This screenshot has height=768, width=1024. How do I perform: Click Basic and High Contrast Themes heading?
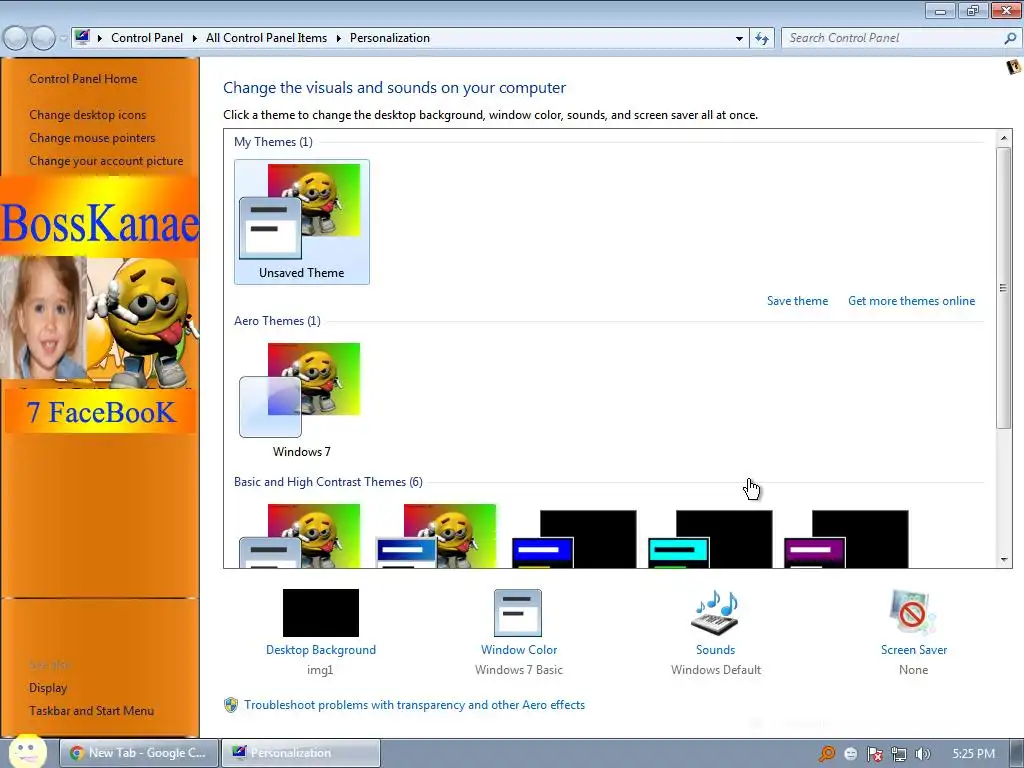[328, 482]
